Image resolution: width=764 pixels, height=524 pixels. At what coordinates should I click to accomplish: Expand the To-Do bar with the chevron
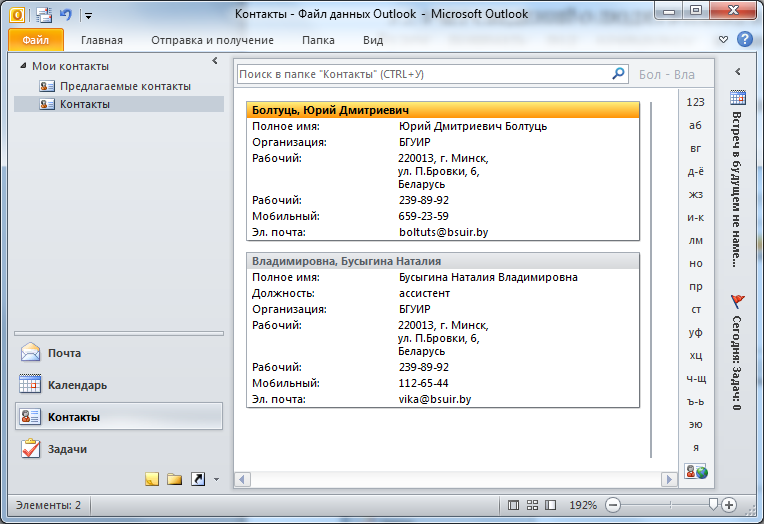click(x=738, y=72)
